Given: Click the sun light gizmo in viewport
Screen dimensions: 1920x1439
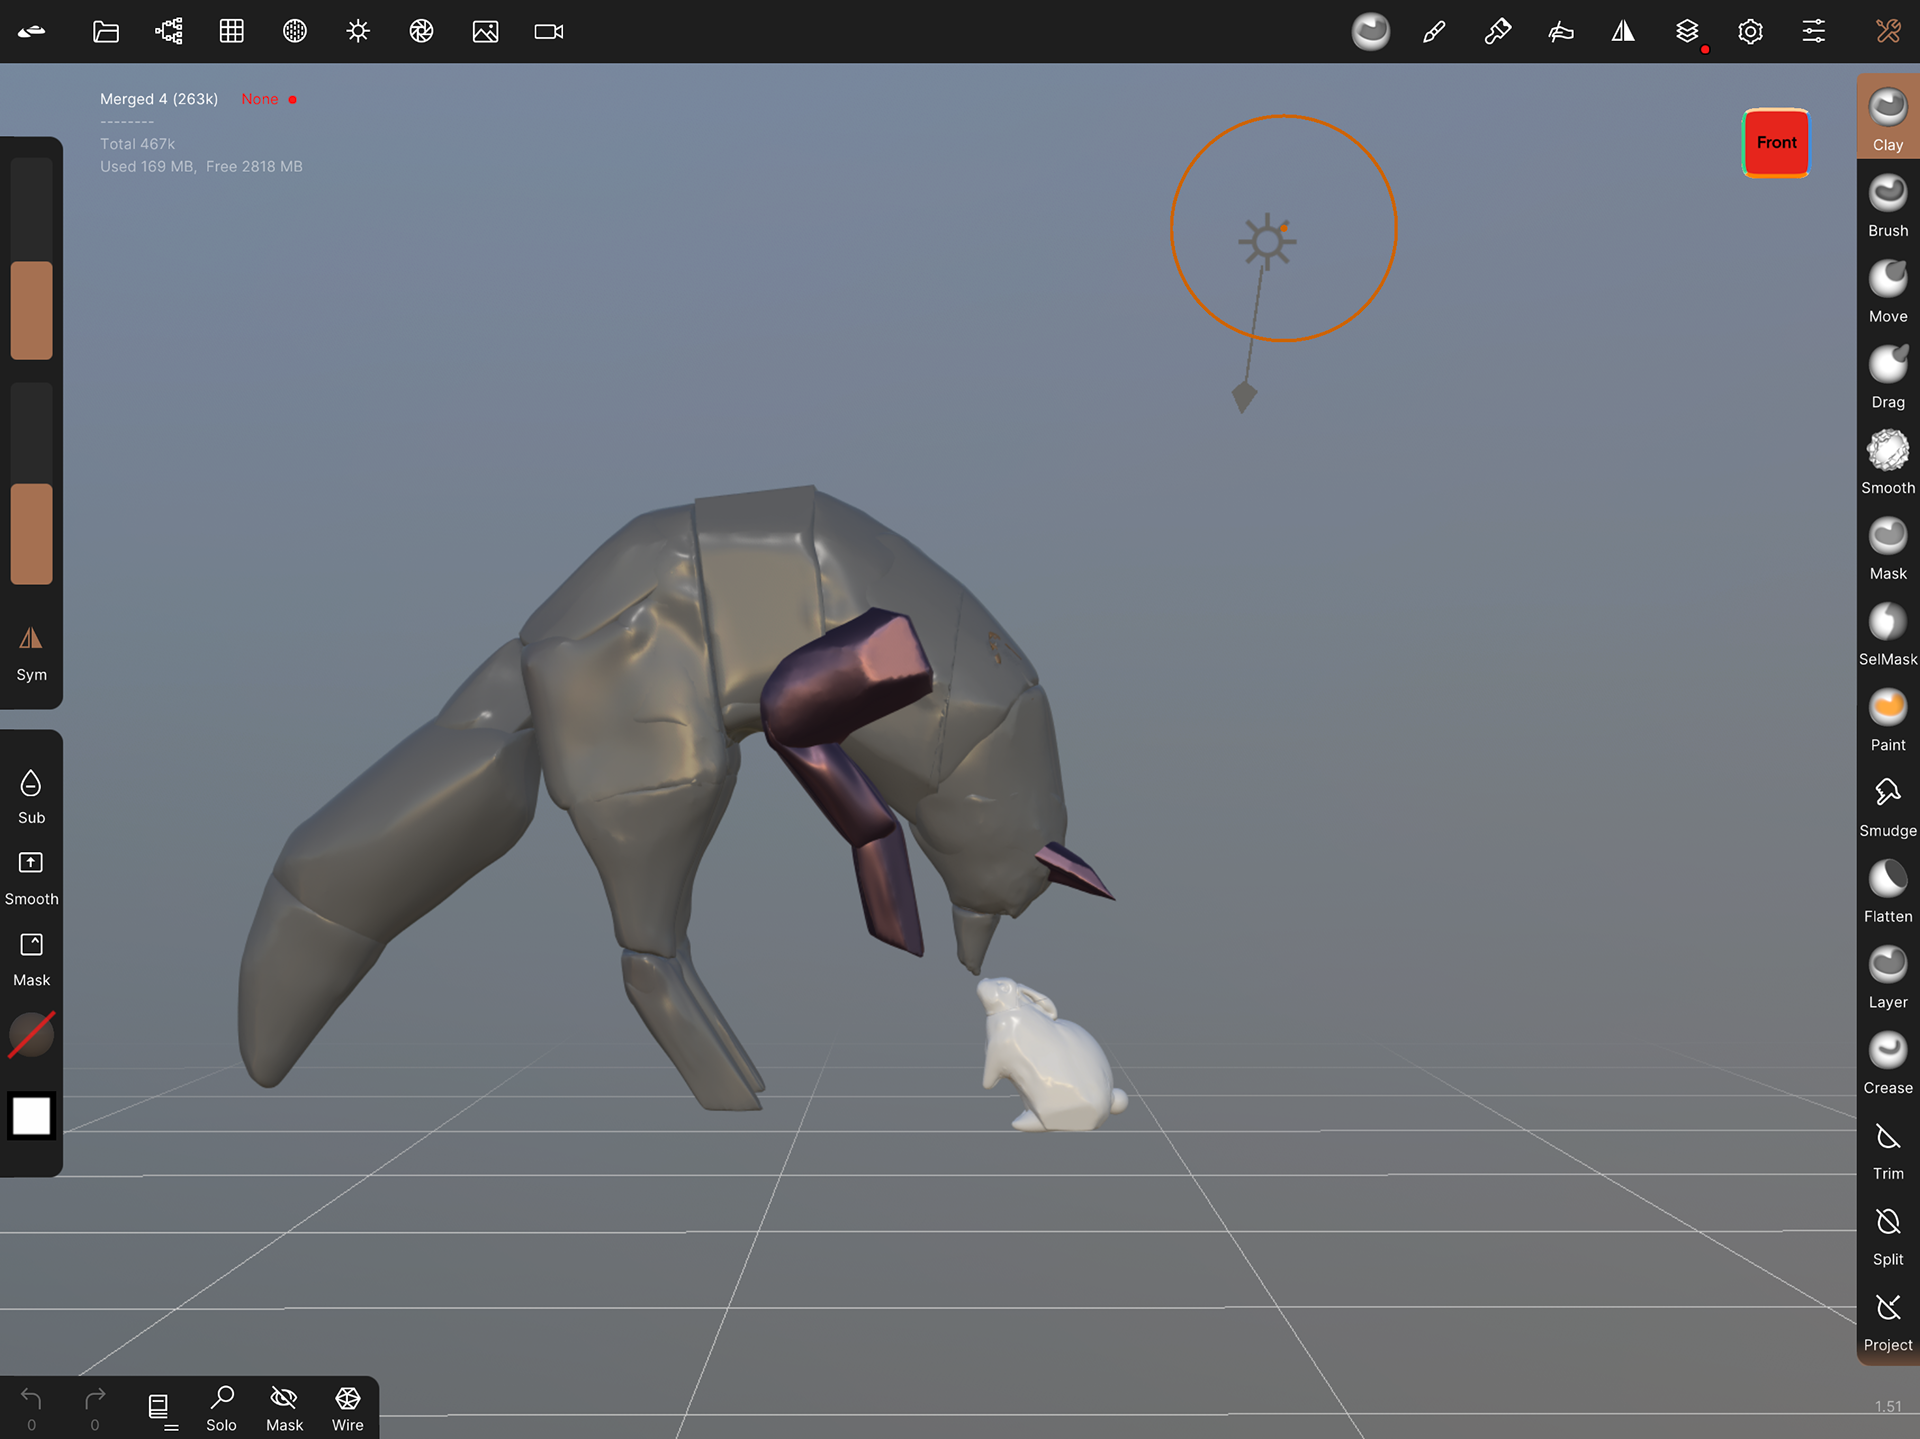Looking at the screenshot, I should click(x=1266, y=241).
